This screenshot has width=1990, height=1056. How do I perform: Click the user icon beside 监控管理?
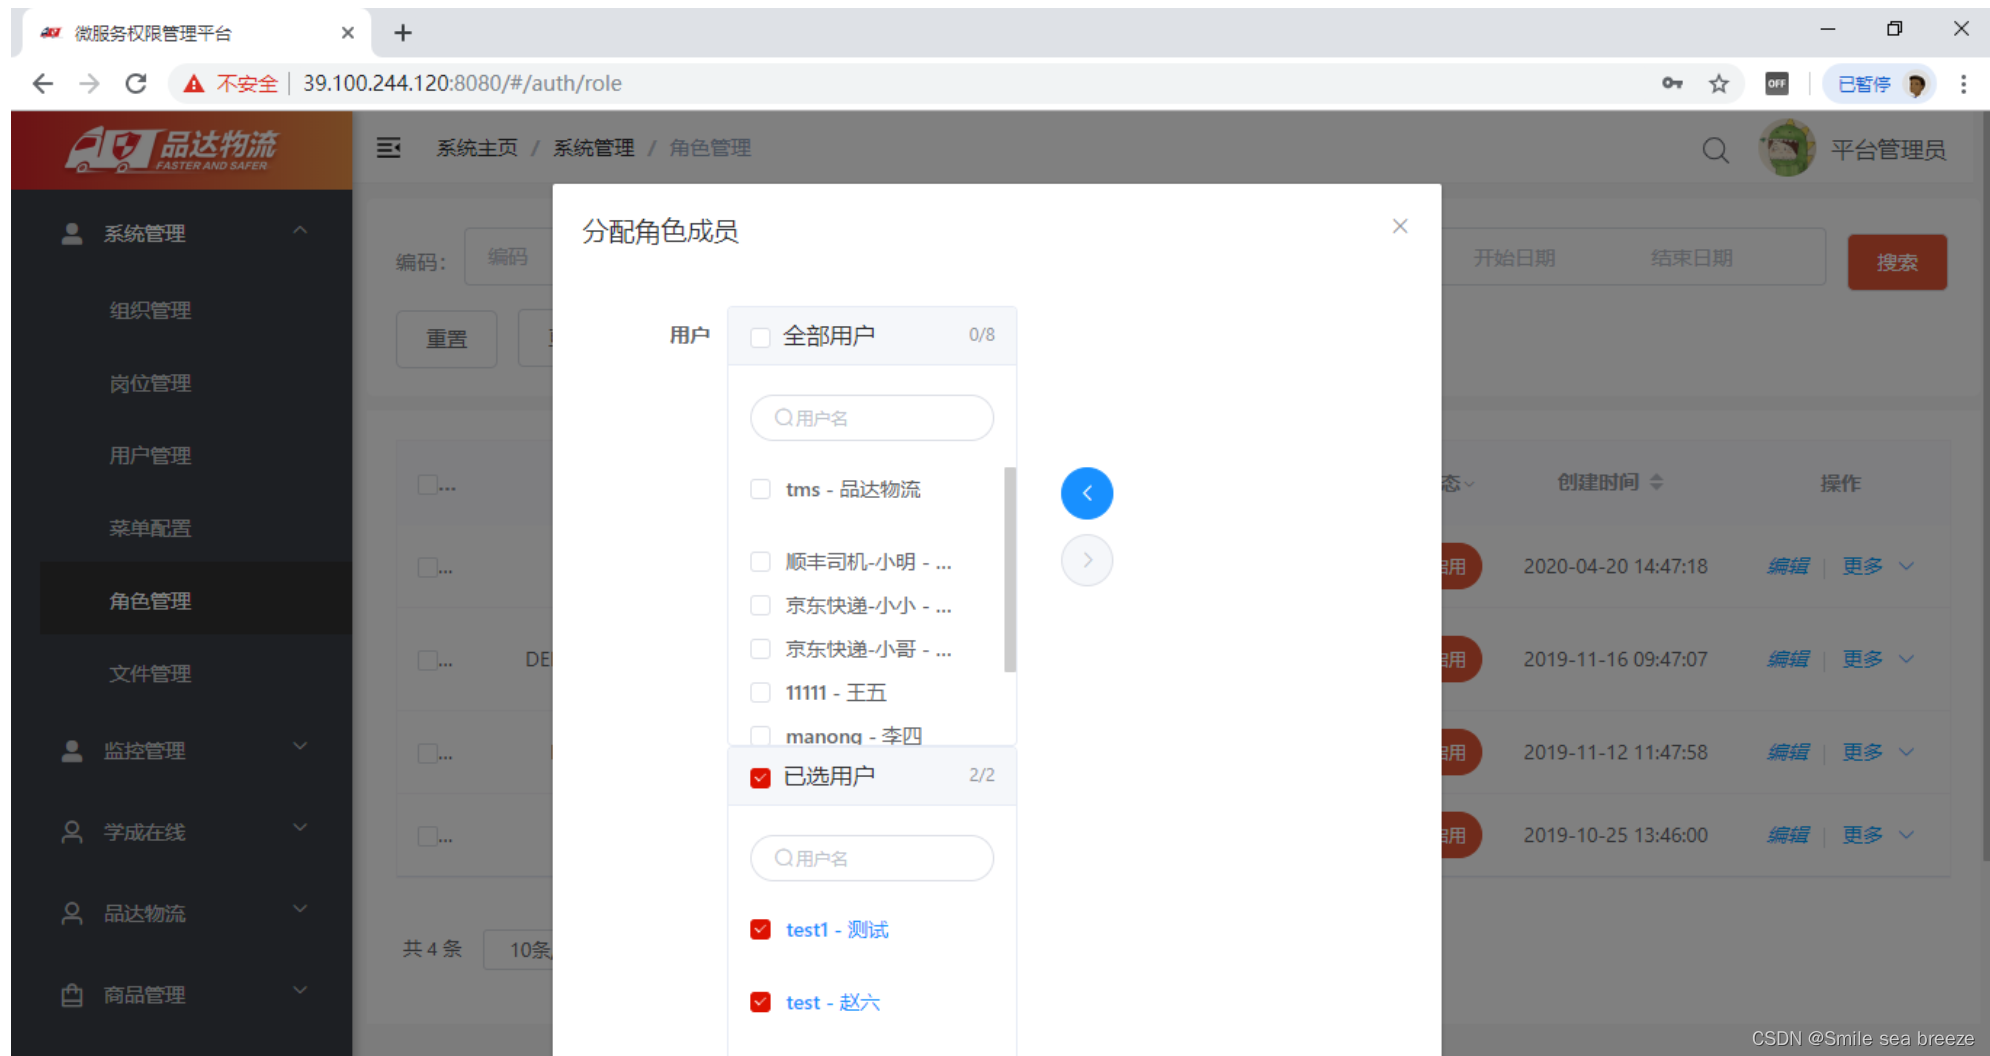point(72,750)
